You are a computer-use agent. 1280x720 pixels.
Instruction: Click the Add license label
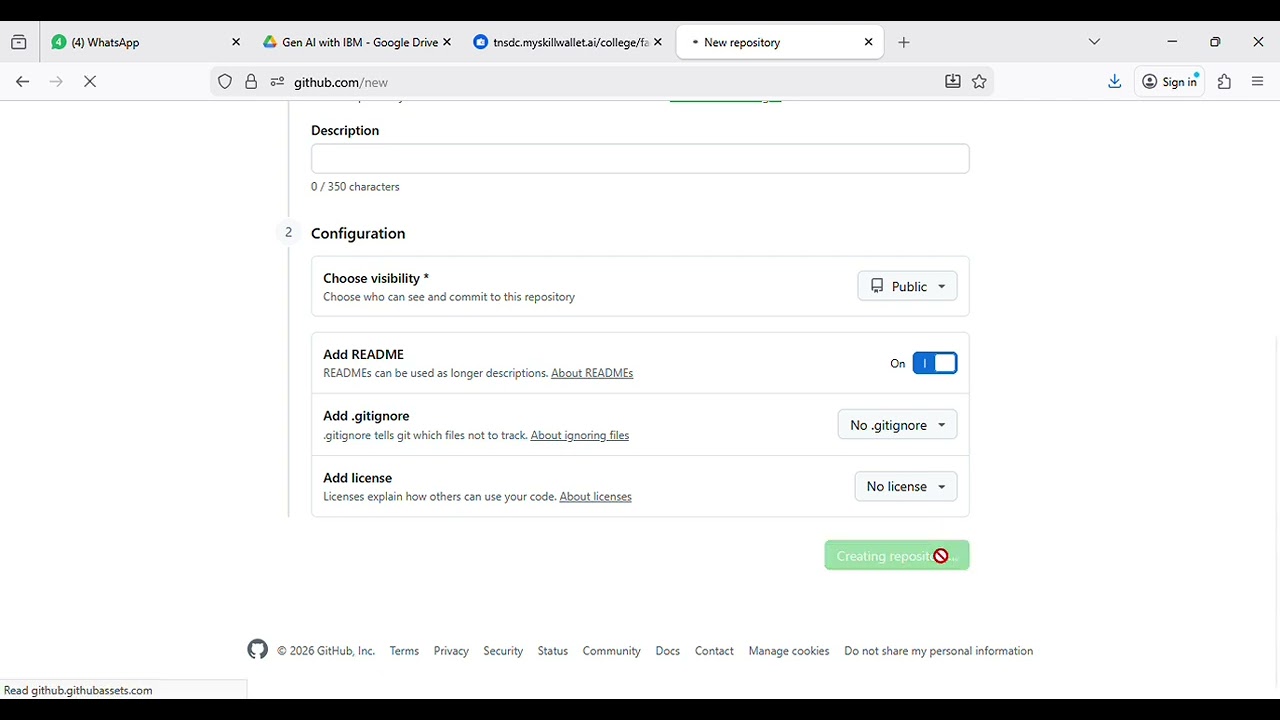(x=357, y=478)
